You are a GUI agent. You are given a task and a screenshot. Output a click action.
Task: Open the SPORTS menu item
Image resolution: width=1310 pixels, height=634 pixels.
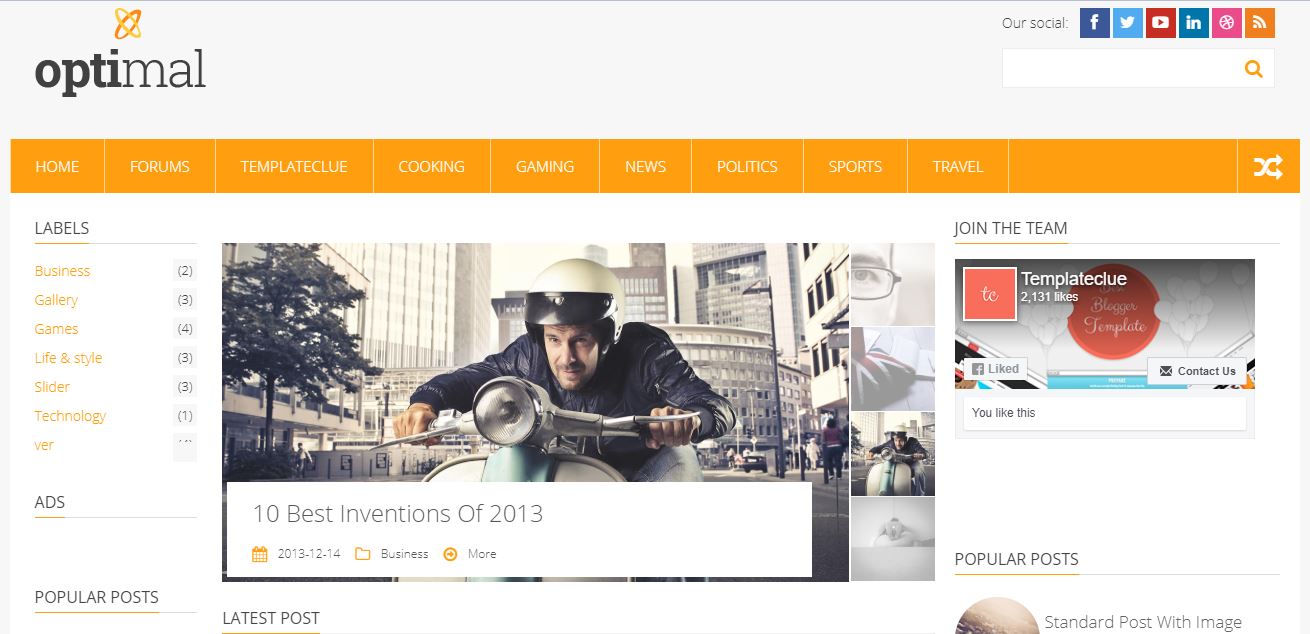click(x=855, y=167)
